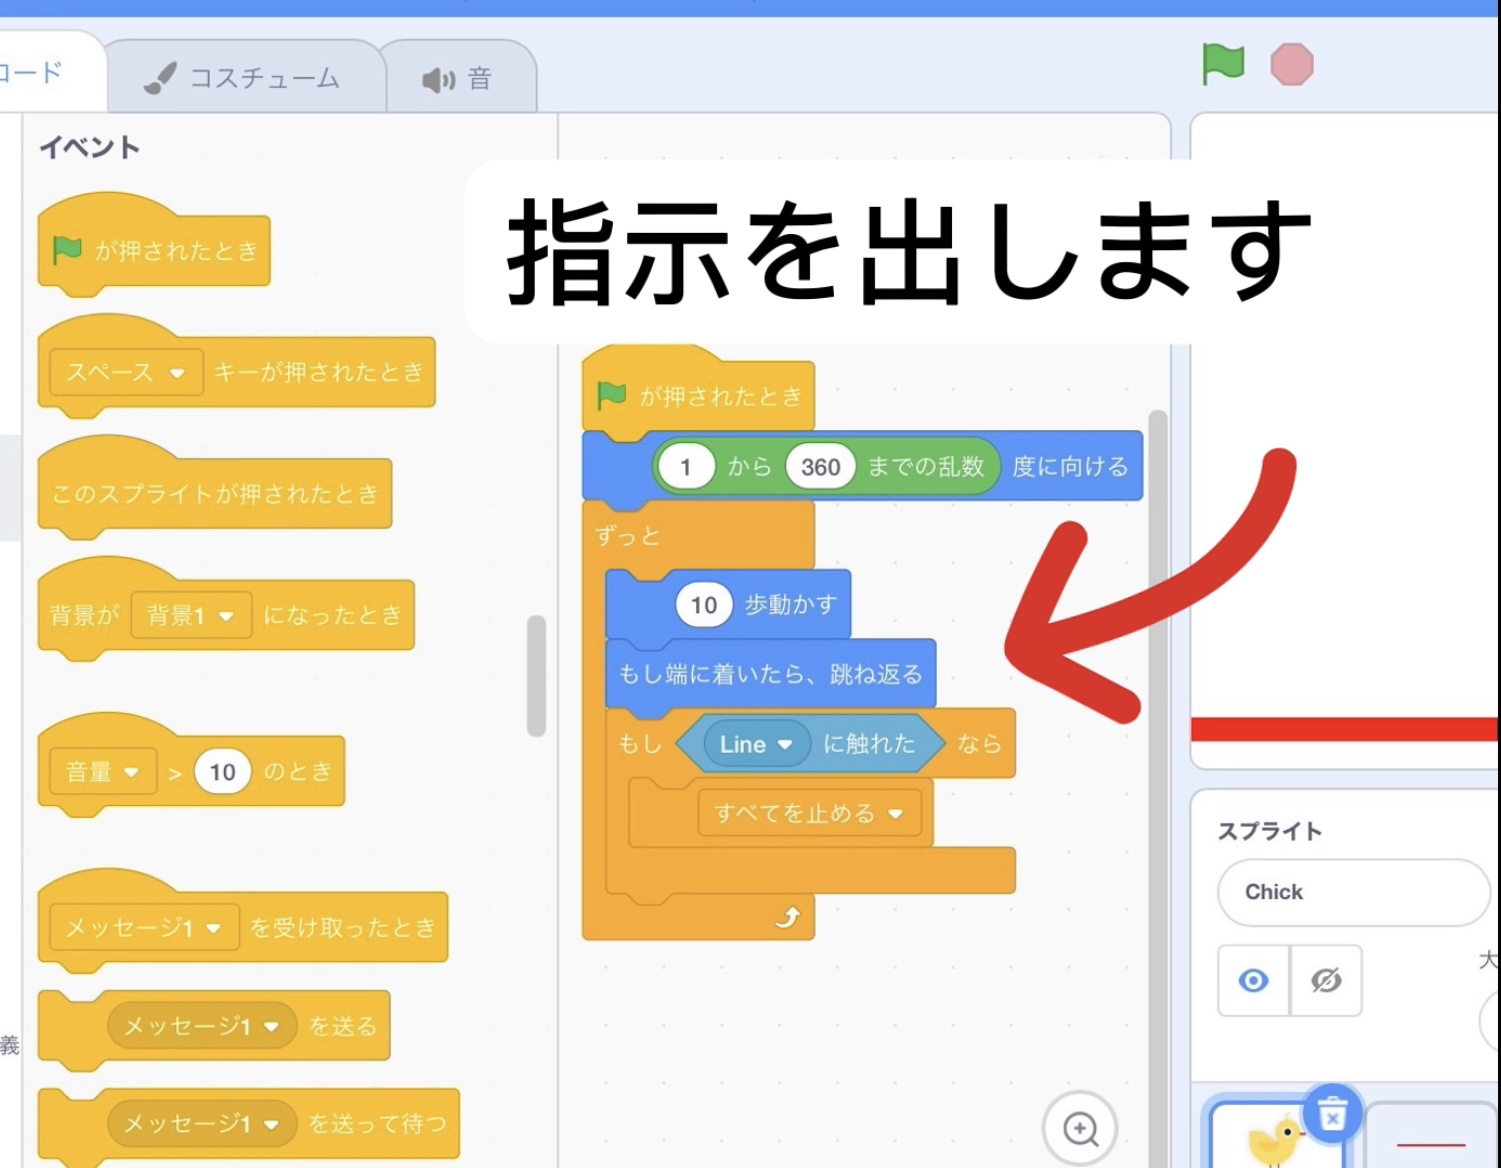Open the コスチューム tab

pyautogui.click(x=245, y=78)
